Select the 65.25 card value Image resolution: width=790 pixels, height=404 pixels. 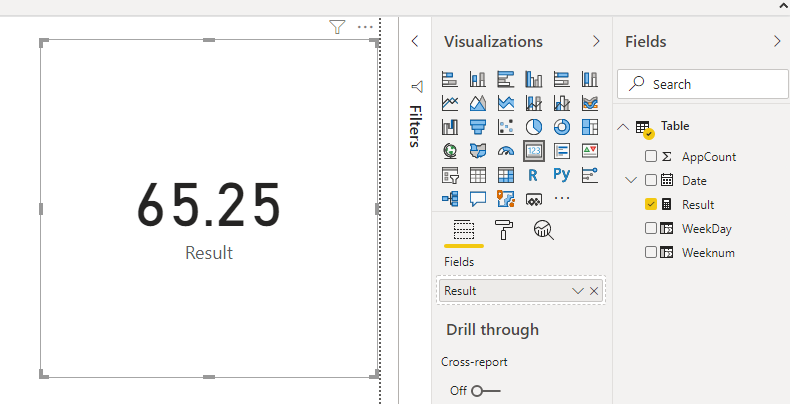coord(209,206)
